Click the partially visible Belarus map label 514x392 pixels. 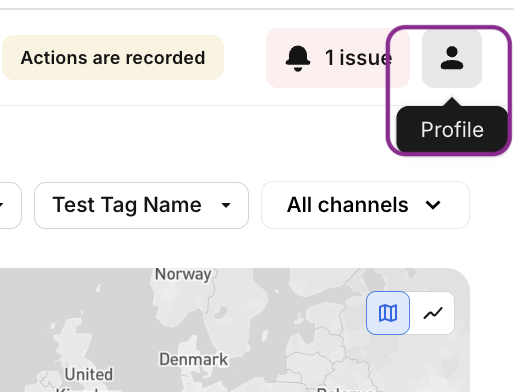pyautogui.click(x=345, y=389)
